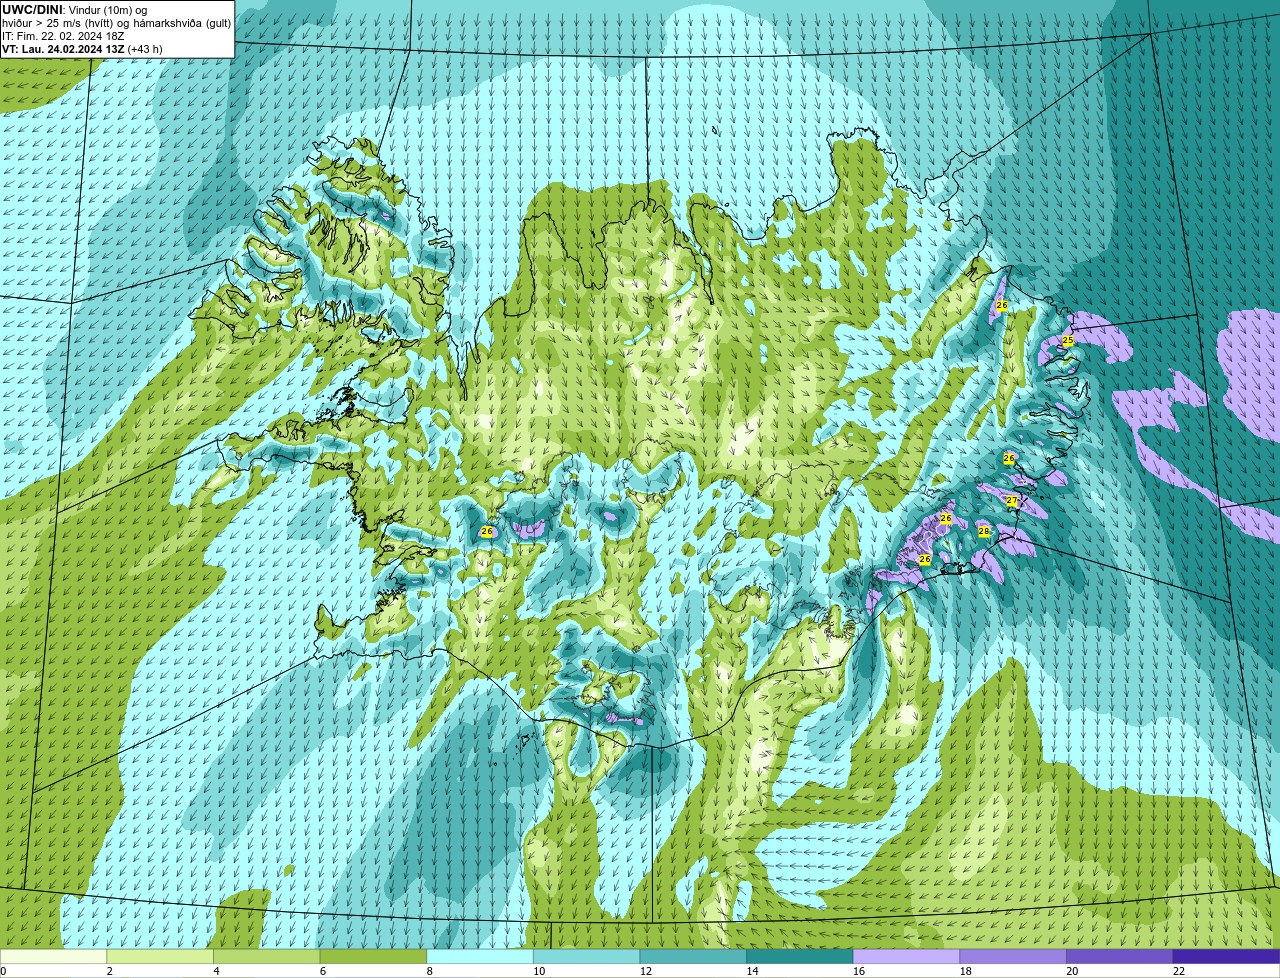Image resolution: width=1280 pixels, height=978 pixels.
Task: Click the legend tick label "12"
Action: pos(645,971)
